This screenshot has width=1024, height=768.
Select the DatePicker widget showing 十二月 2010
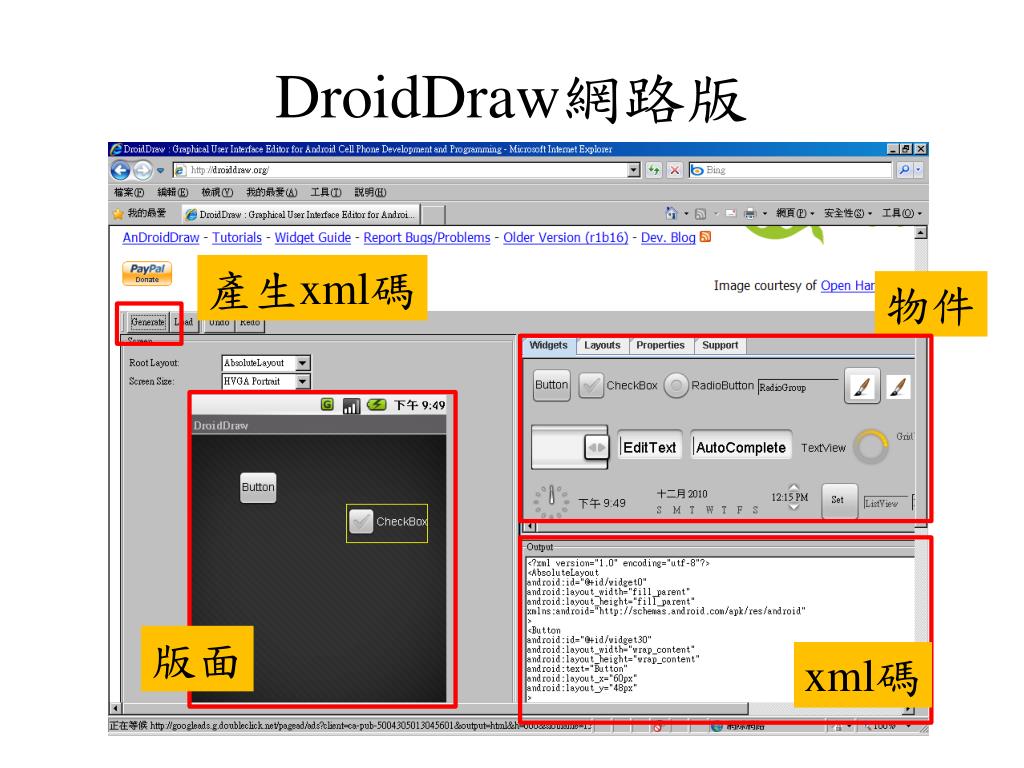coord(708,501)
